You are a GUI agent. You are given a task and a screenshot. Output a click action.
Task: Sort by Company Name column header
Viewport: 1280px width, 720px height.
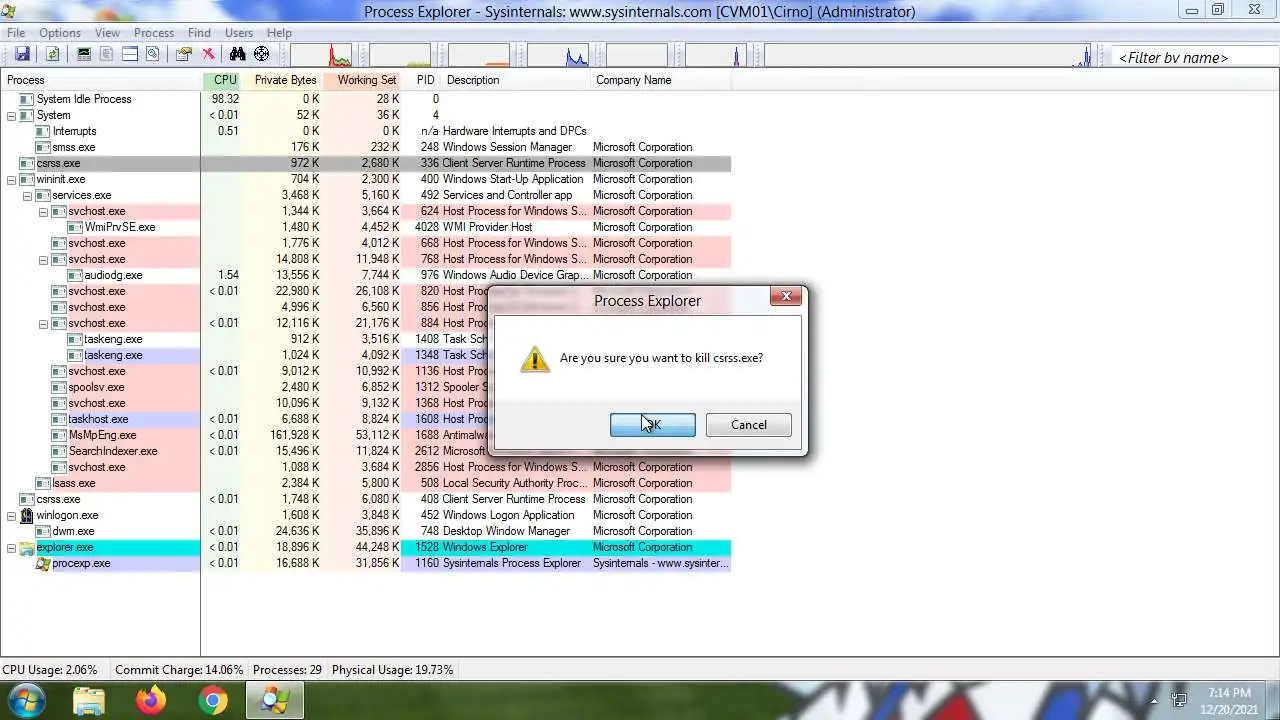[661, 80]
